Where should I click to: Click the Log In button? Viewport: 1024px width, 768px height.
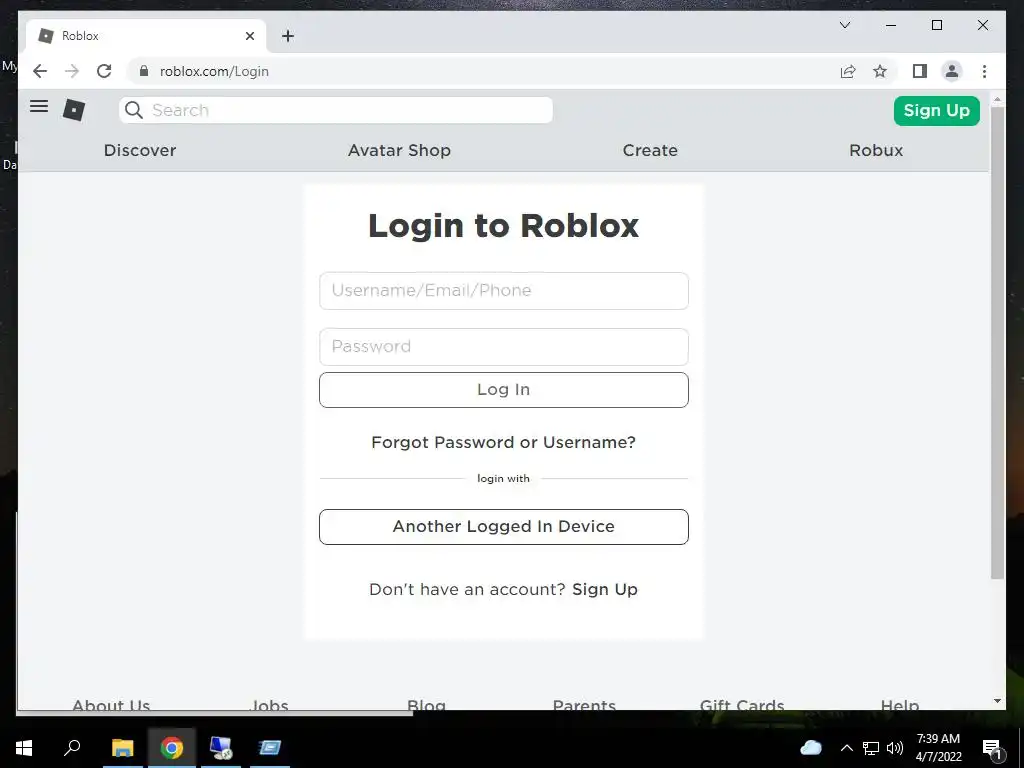click(504, 390)
